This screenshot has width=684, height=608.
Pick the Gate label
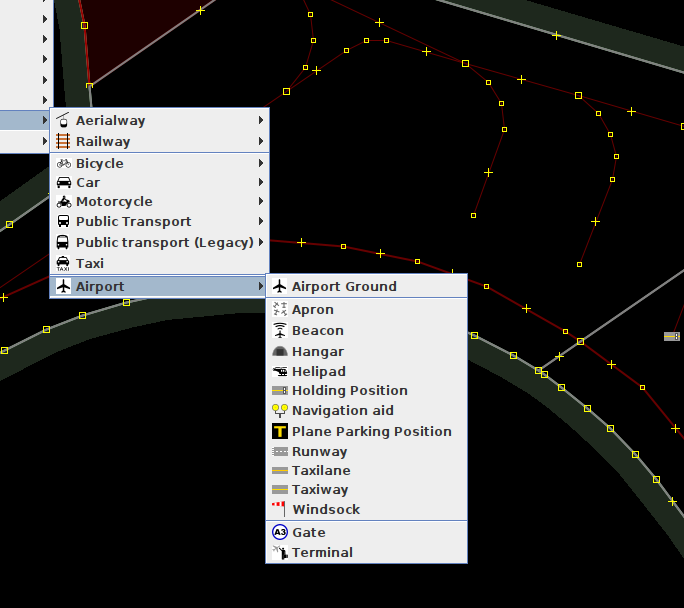pyautogui.click(x=309, y=533)
